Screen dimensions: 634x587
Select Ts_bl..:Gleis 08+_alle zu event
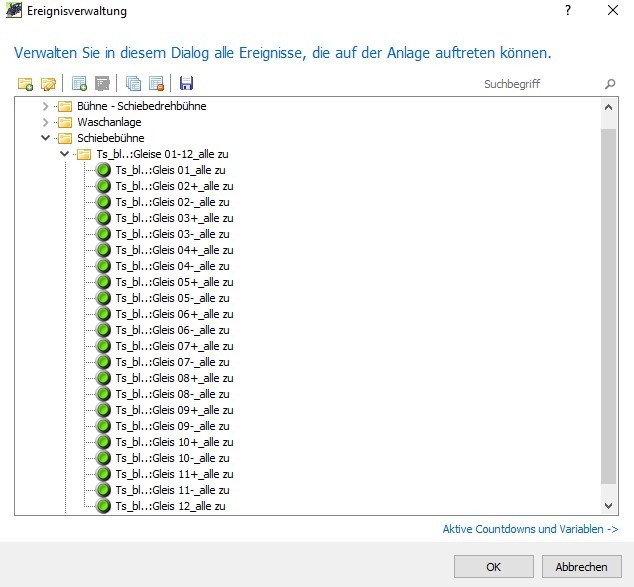[174, 378]
